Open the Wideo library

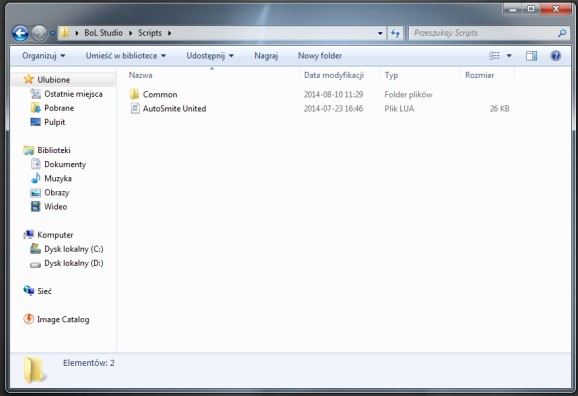coord(55,206)
